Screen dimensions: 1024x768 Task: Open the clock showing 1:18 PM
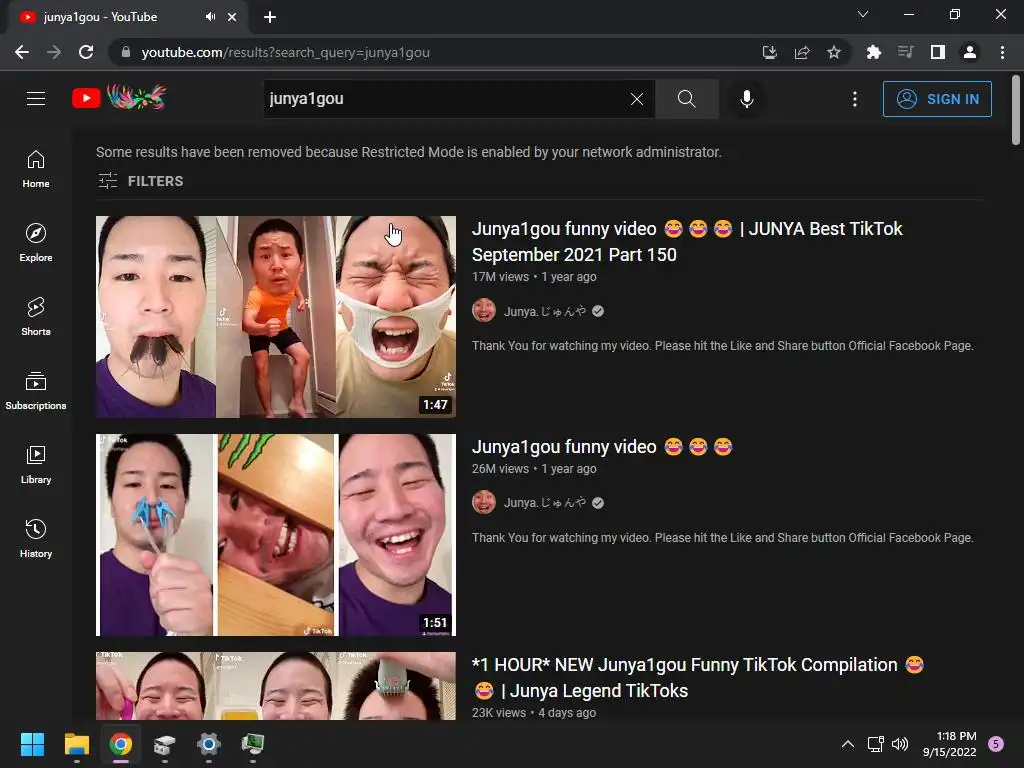[x=950, y=744]
